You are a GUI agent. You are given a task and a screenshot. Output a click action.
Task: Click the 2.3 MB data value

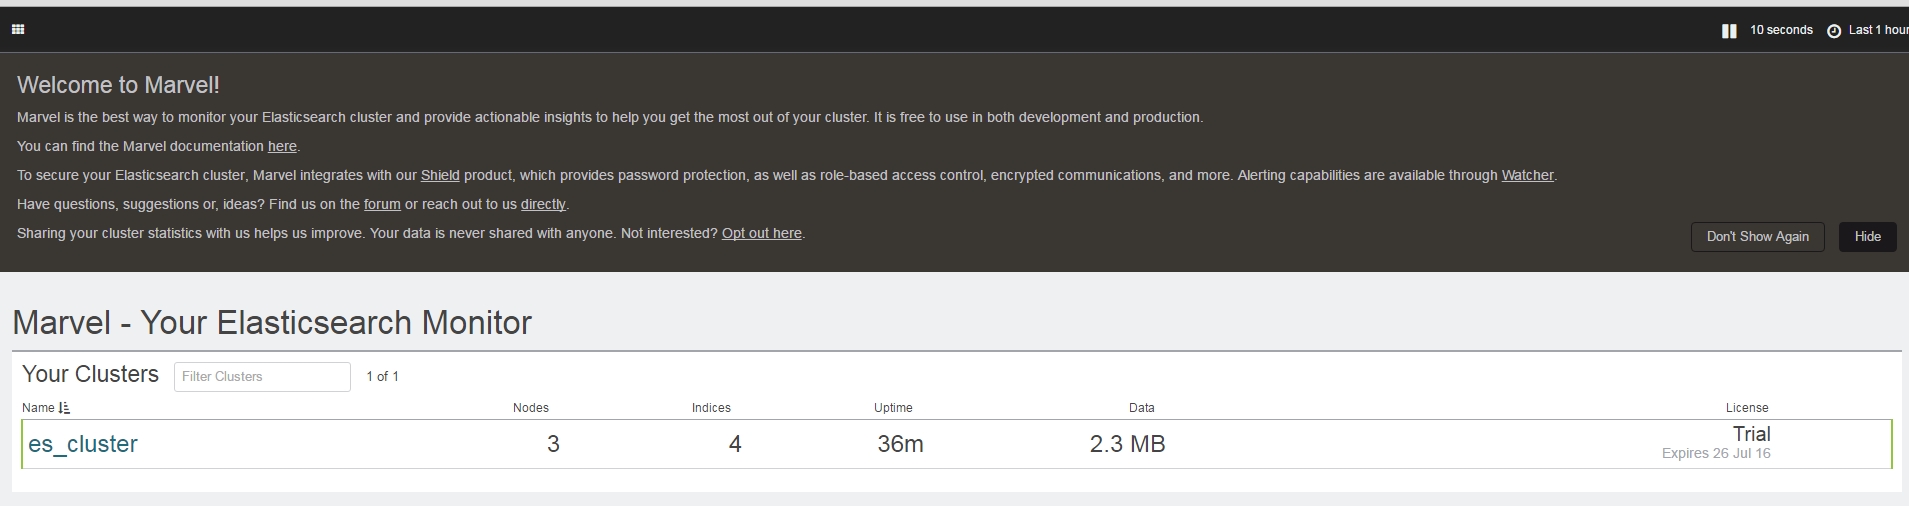(1128, 444)
